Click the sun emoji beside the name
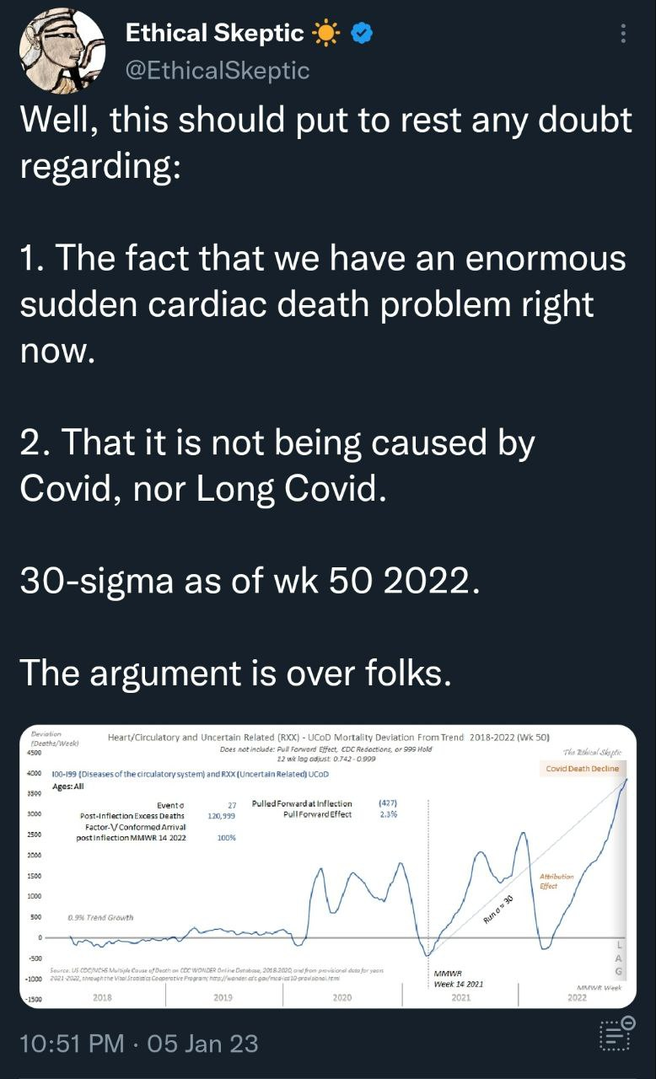This screenshot has height=1079, width=656. pos(326,34)
